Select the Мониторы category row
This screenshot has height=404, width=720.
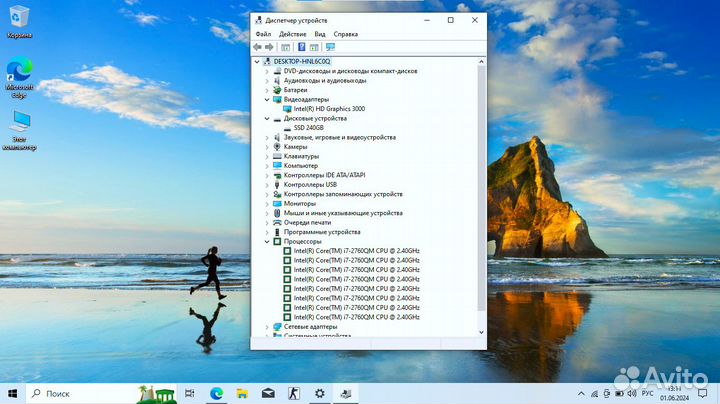click(x=300, y=203)
